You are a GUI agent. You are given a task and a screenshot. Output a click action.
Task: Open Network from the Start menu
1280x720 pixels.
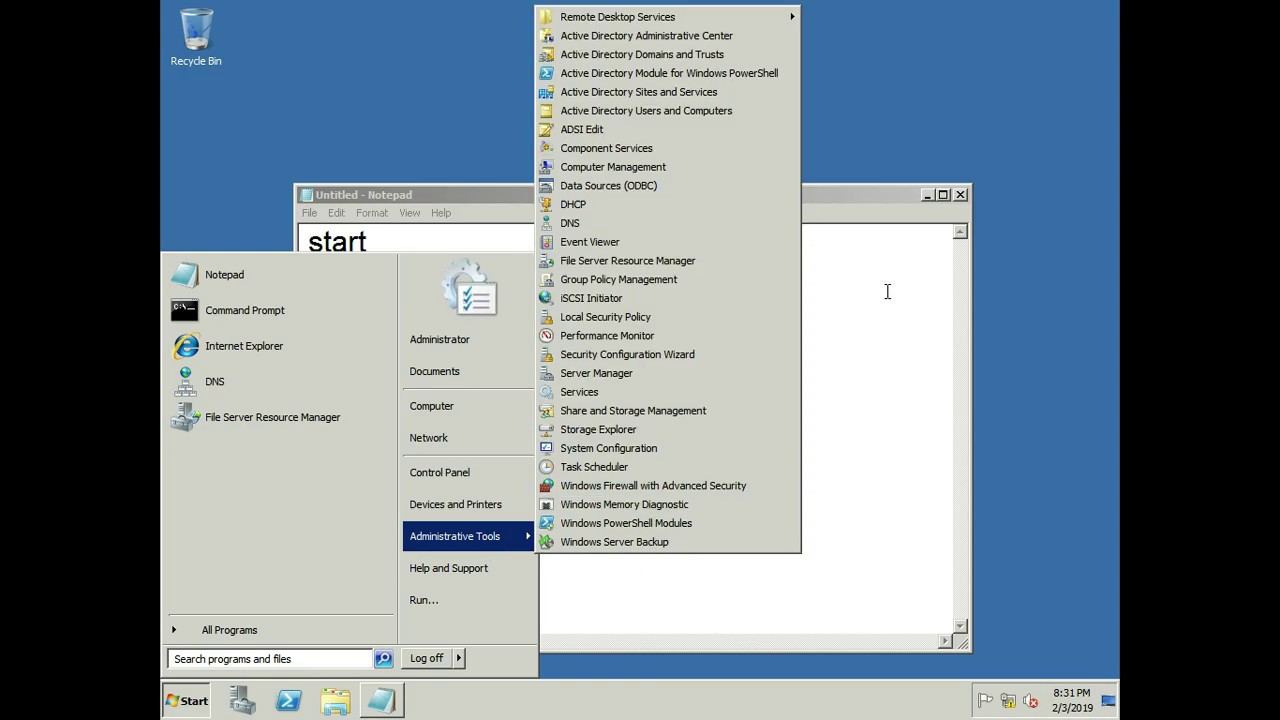[468, 438]
